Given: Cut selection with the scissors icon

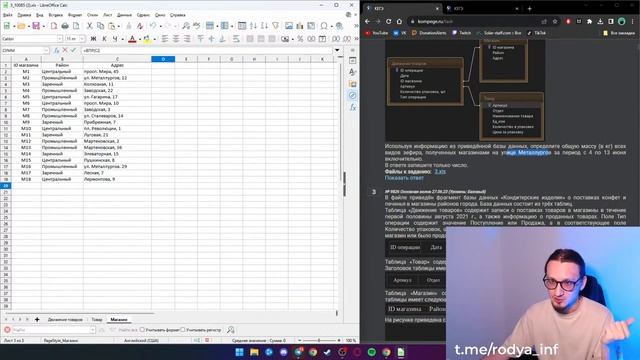Looking at the screenshot, I should click(x=89, y=26).
